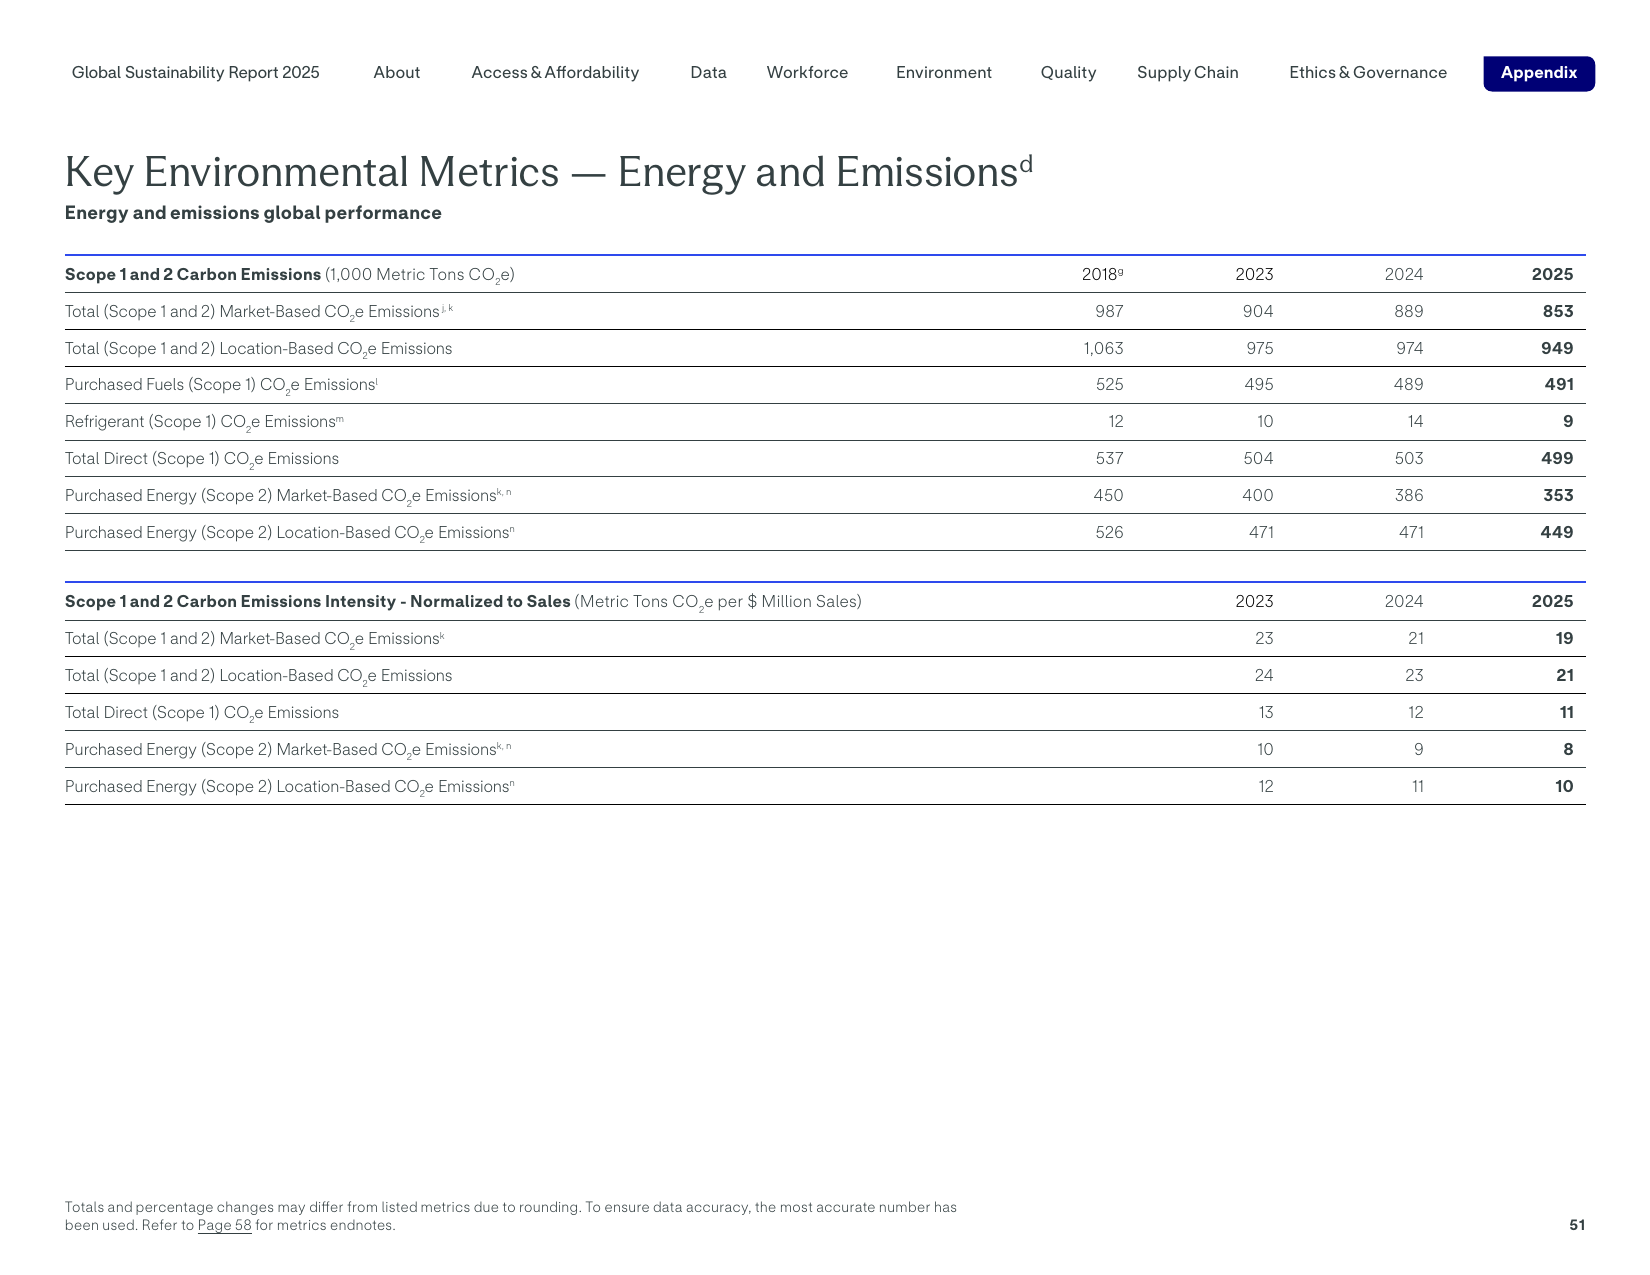Click the highlighted Appendix button
Screen dimensions: 1650x1275
1539,73
